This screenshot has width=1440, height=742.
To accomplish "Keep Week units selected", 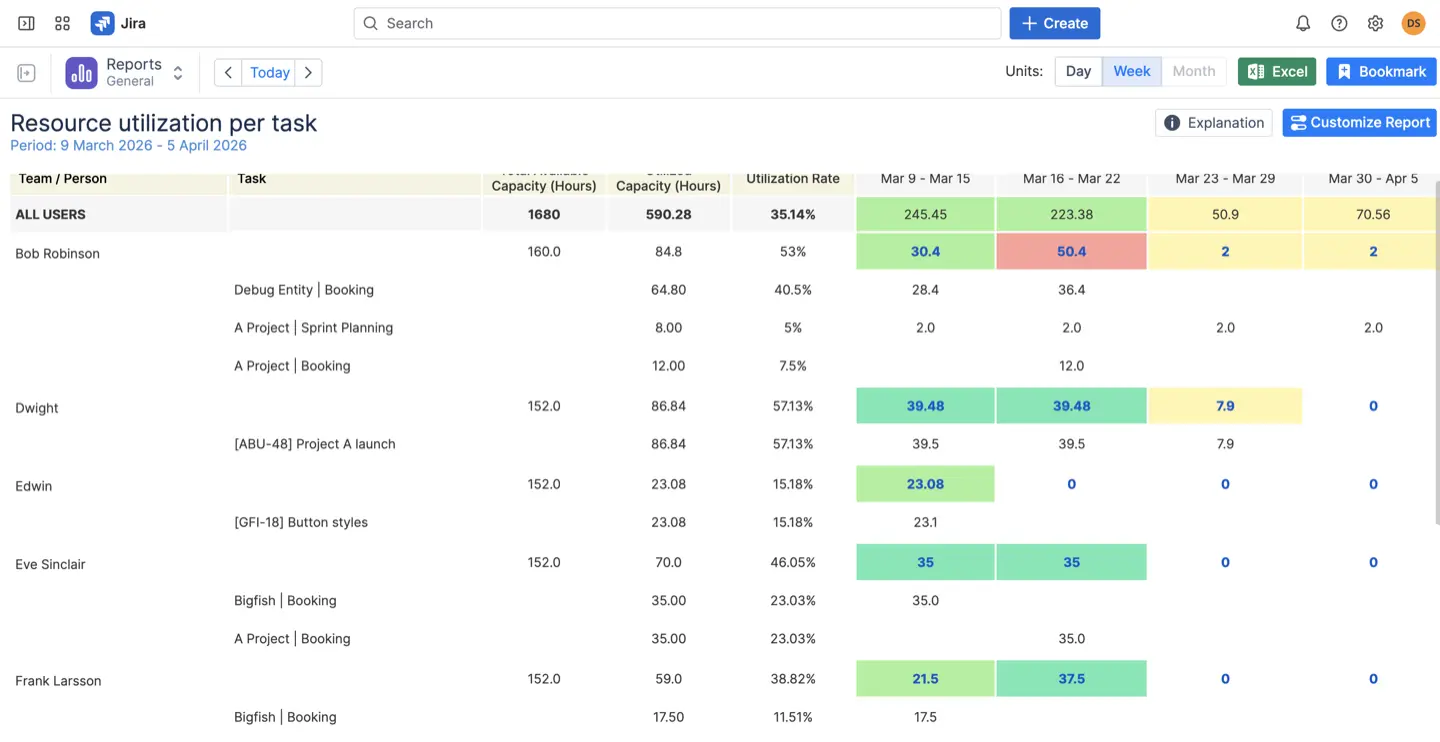I will [x=1131, y=71].
